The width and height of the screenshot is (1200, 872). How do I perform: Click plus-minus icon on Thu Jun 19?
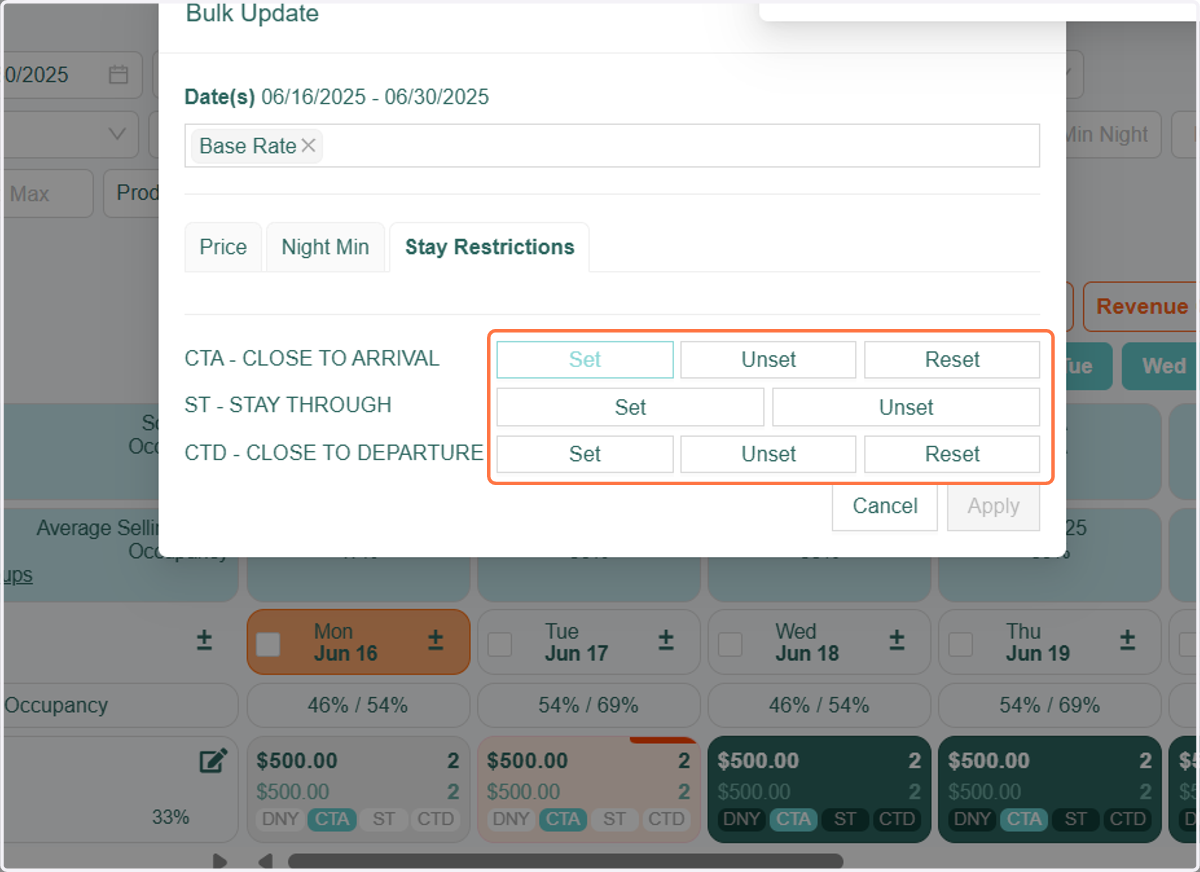(1127, 641)
